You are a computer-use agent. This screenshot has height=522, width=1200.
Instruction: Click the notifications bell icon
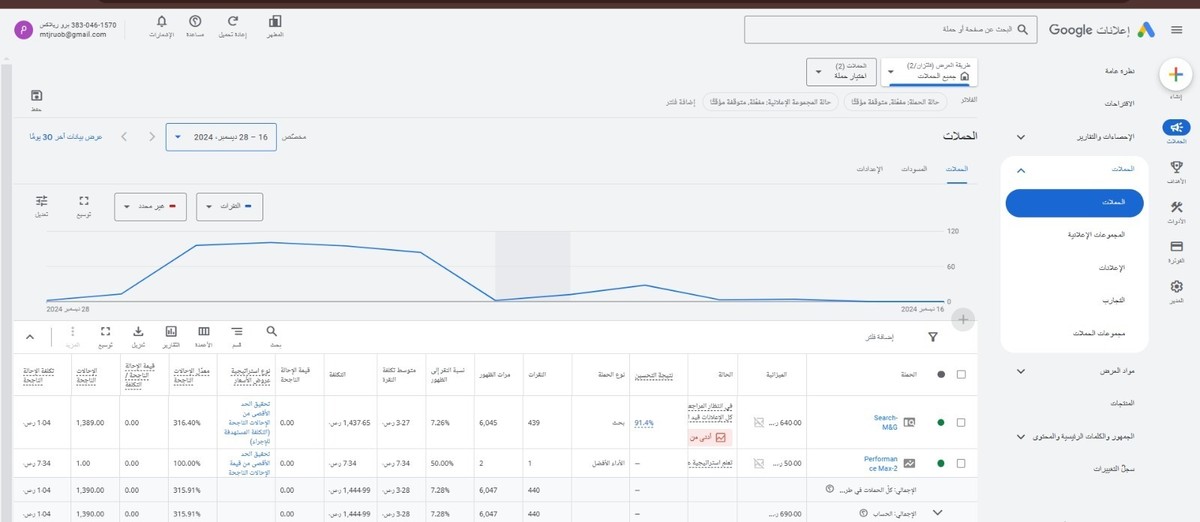(162, 21)
